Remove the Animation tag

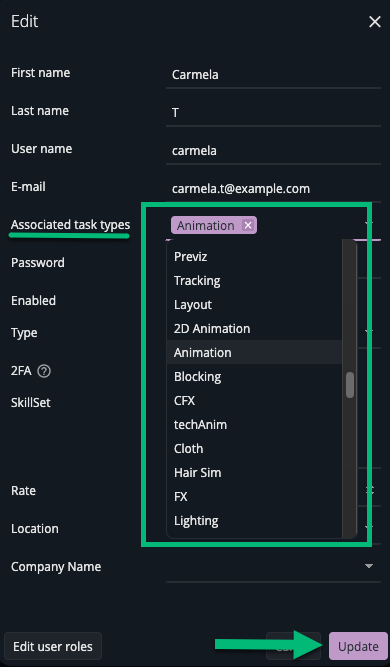click(x=248, y=225)
